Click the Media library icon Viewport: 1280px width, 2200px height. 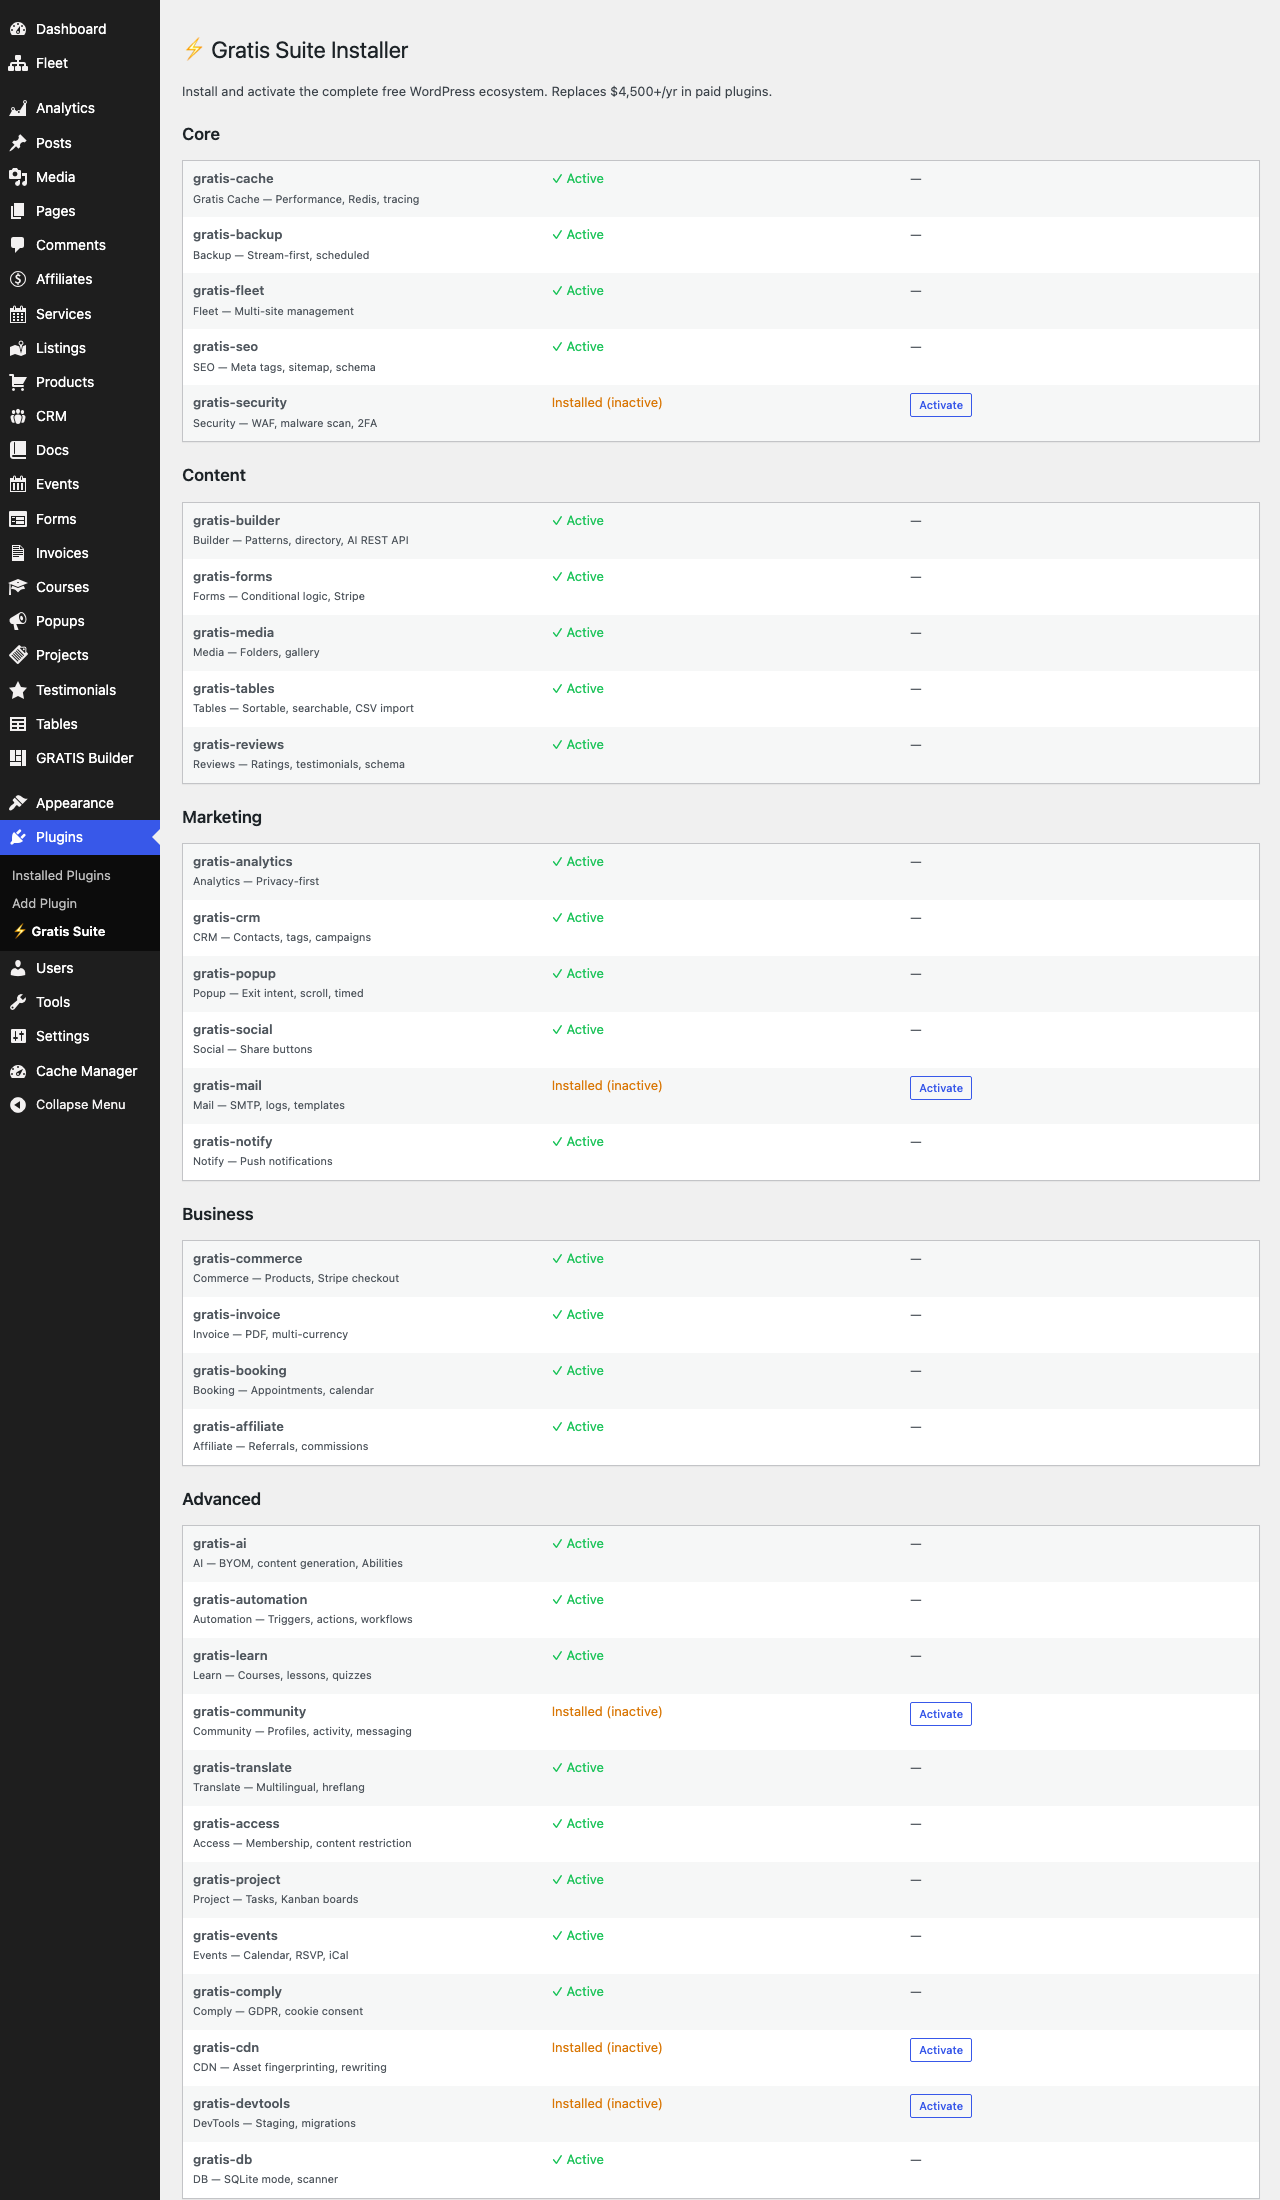(18, 177)
